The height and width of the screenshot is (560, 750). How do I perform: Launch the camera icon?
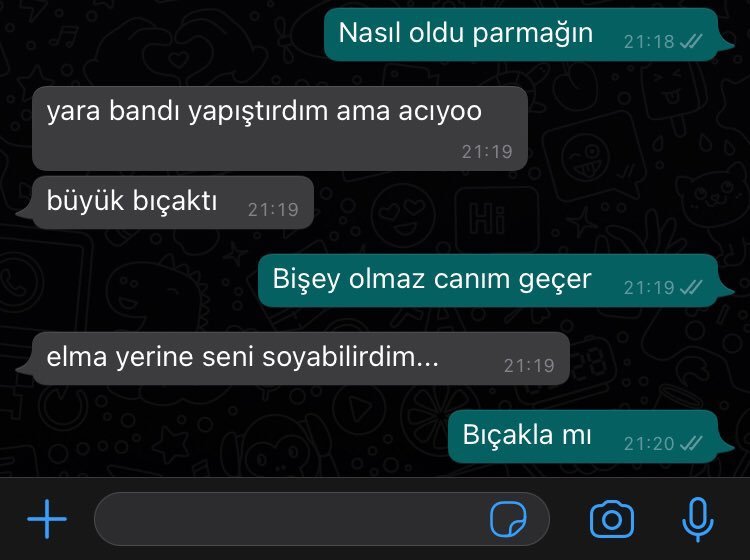coord(612,519)
